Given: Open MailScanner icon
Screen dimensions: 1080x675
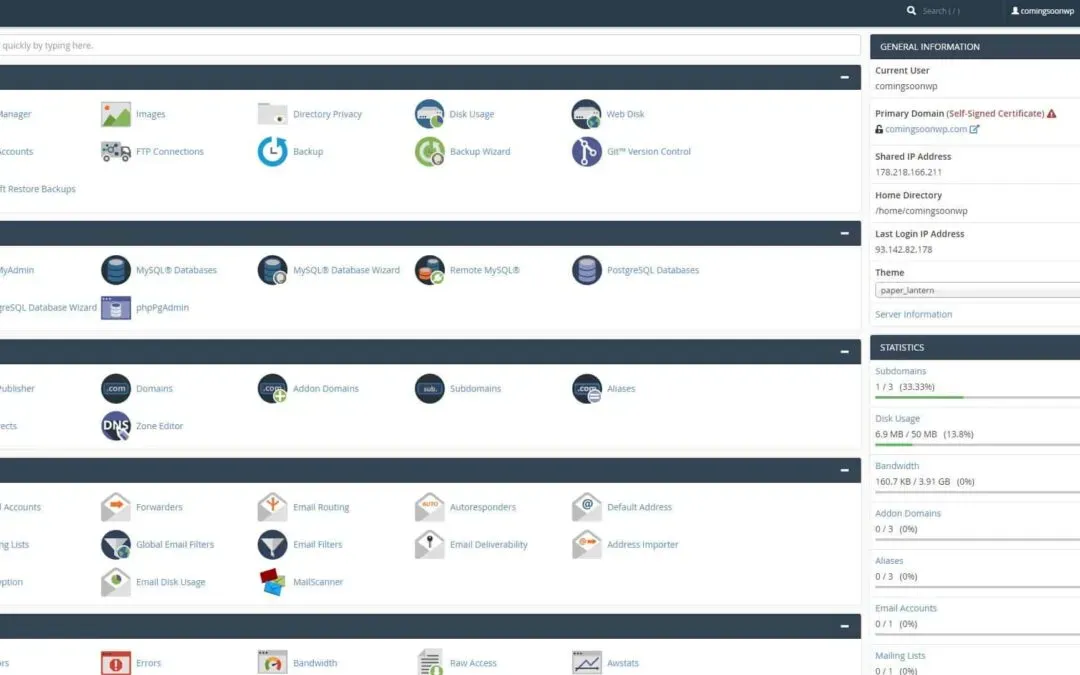Looking at the screenshot, I should pos(272,582).
